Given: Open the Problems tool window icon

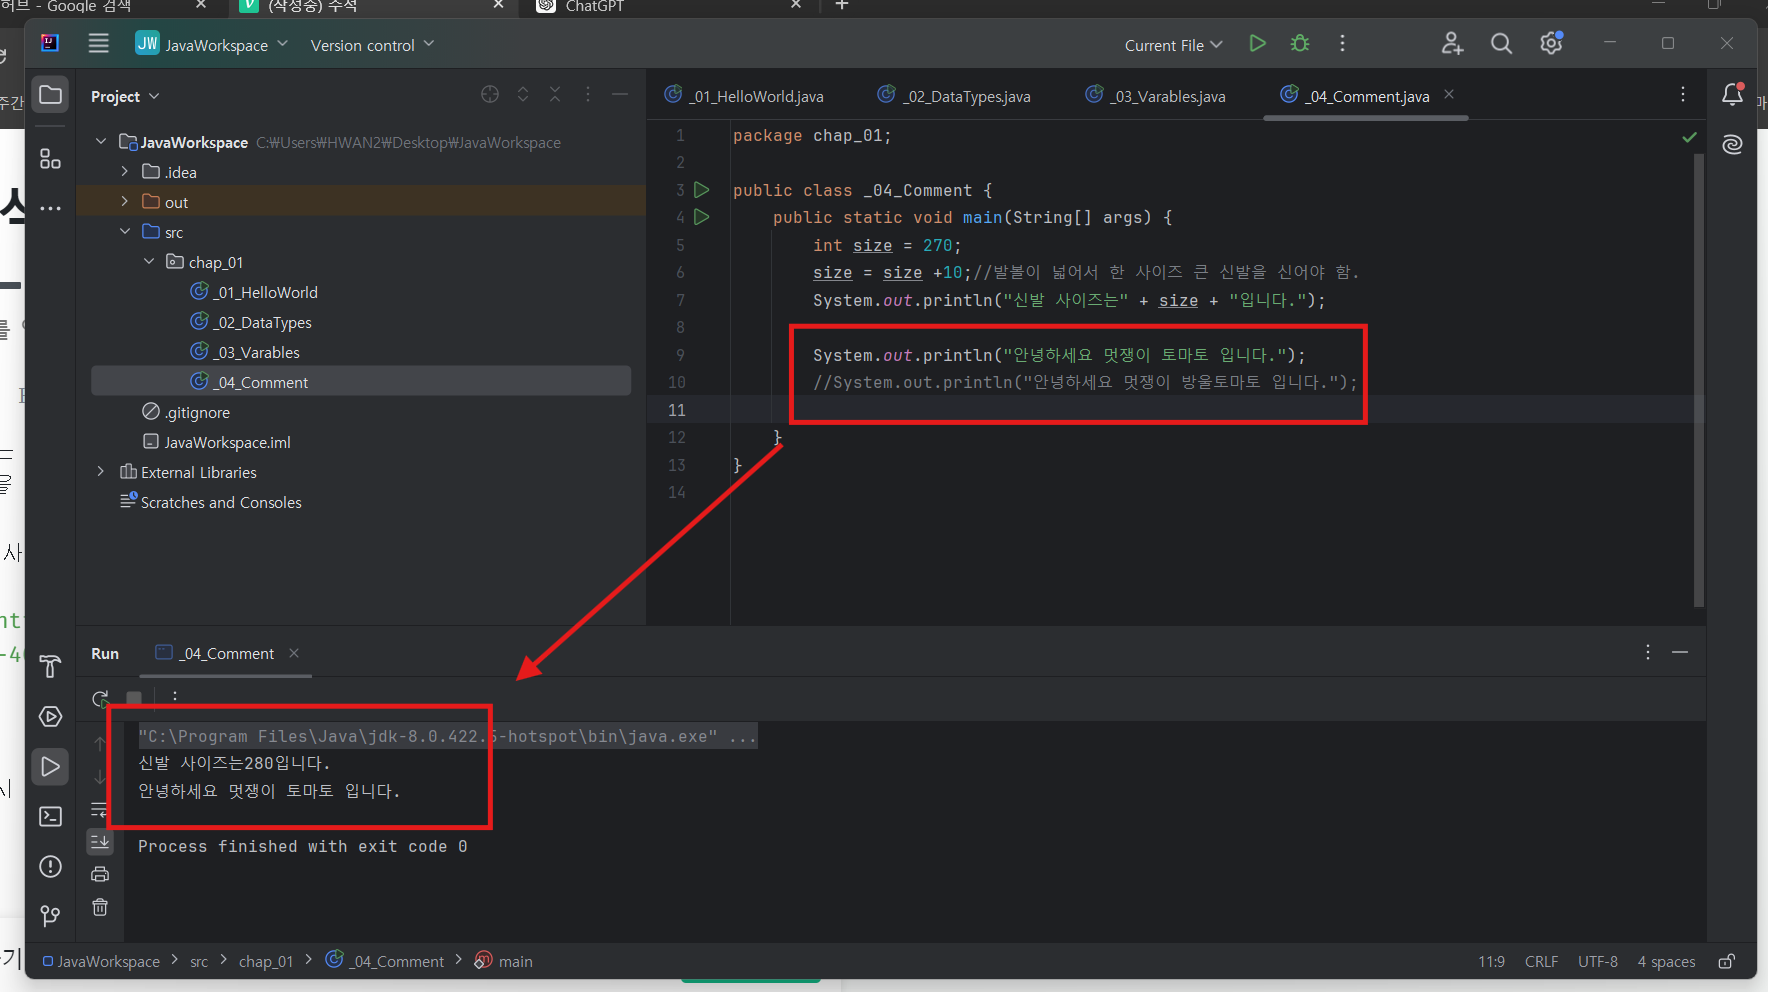Looking at the screenshot, I should point(50,867).
